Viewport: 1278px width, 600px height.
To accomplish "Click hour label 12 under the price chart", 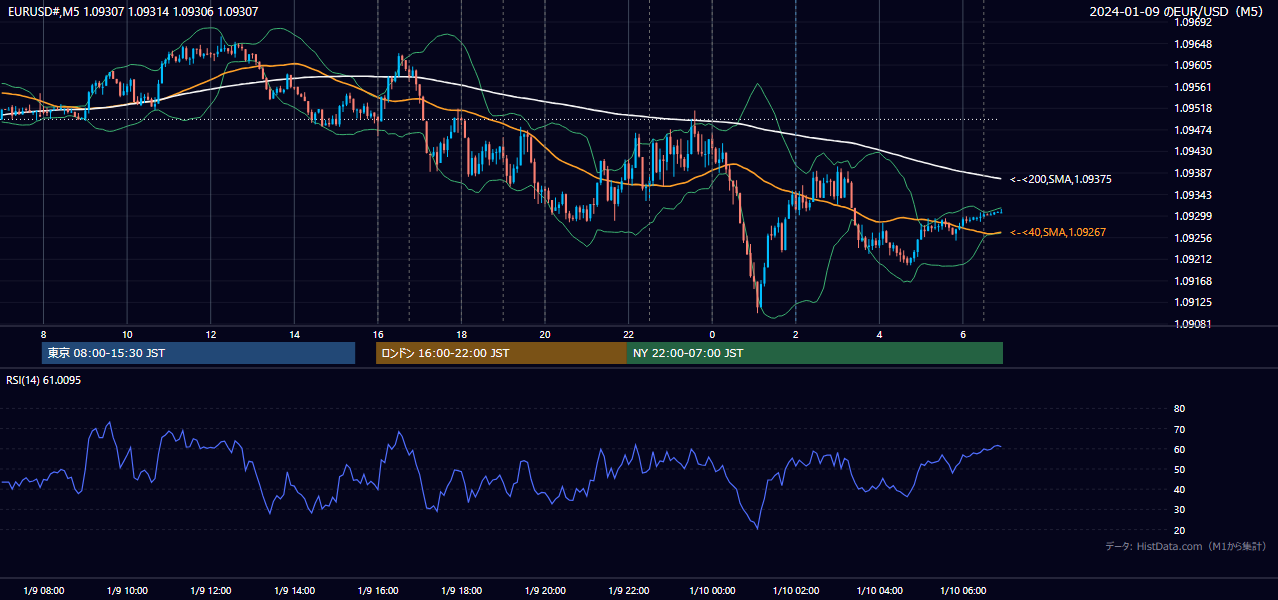I will point(210,334).
